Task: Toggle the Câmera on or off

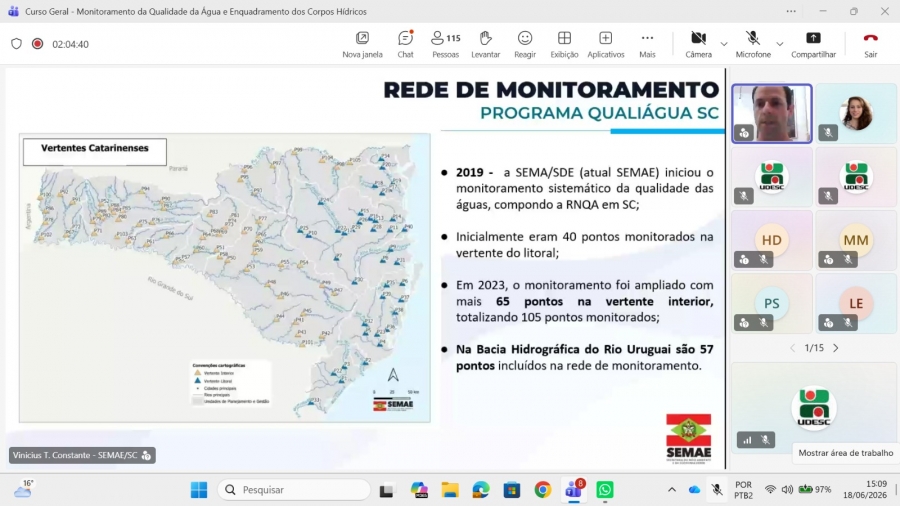Action: pos(699,44)
